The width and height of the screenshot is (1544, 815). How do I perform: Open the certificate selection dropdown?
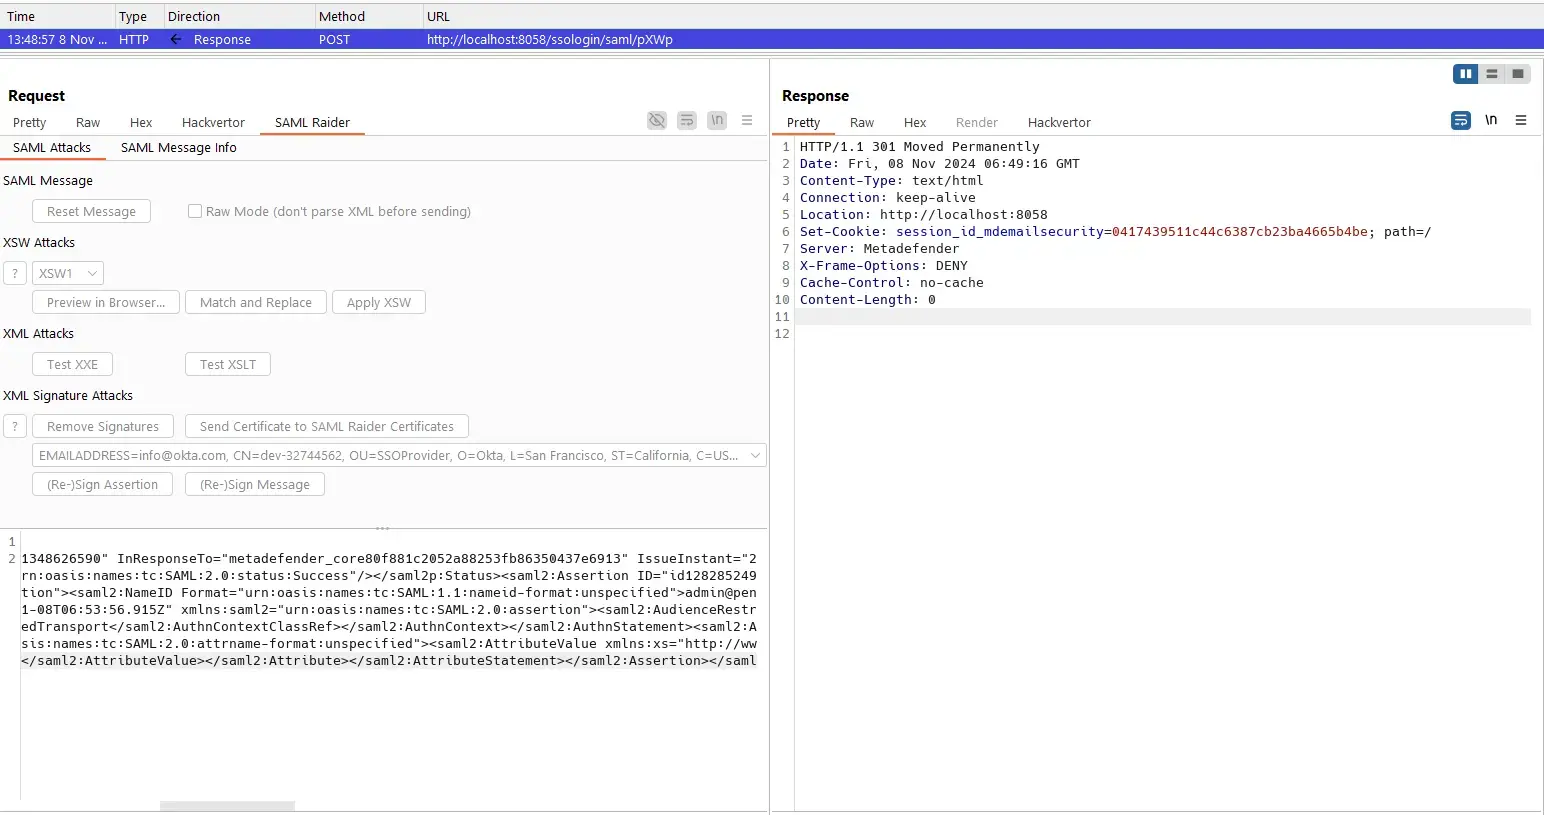(x=399, y=455)
